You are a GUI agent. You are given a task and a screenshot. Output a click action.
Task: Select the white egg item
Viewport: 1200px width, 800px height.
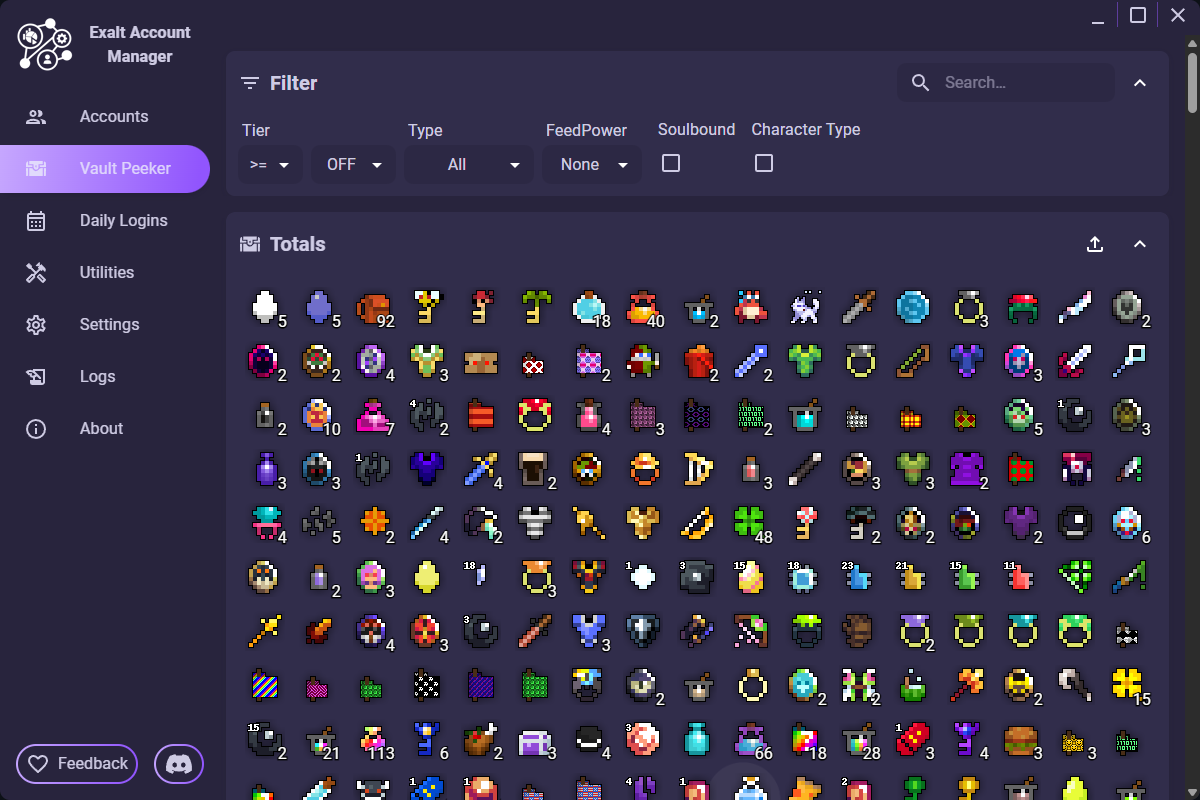pos(264,307)
